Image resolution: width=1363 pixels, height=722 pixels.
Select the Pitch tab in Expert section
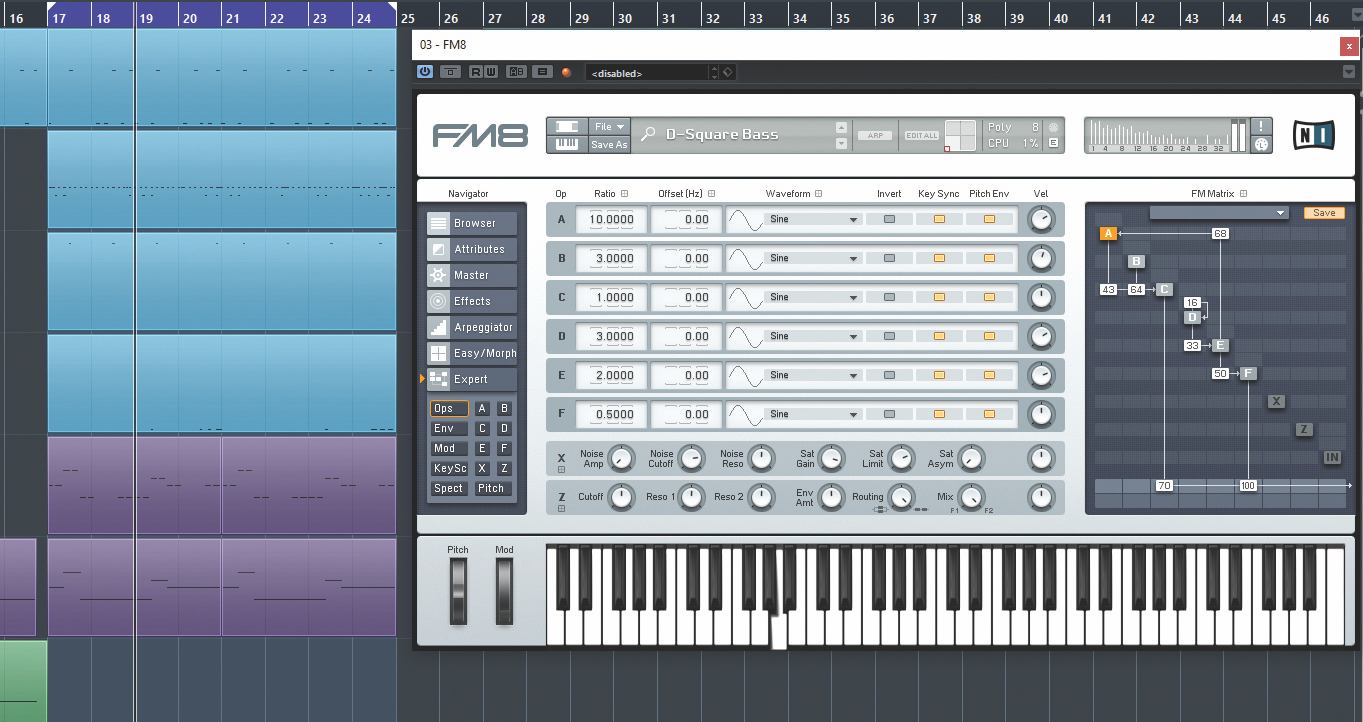pos(491,488)
